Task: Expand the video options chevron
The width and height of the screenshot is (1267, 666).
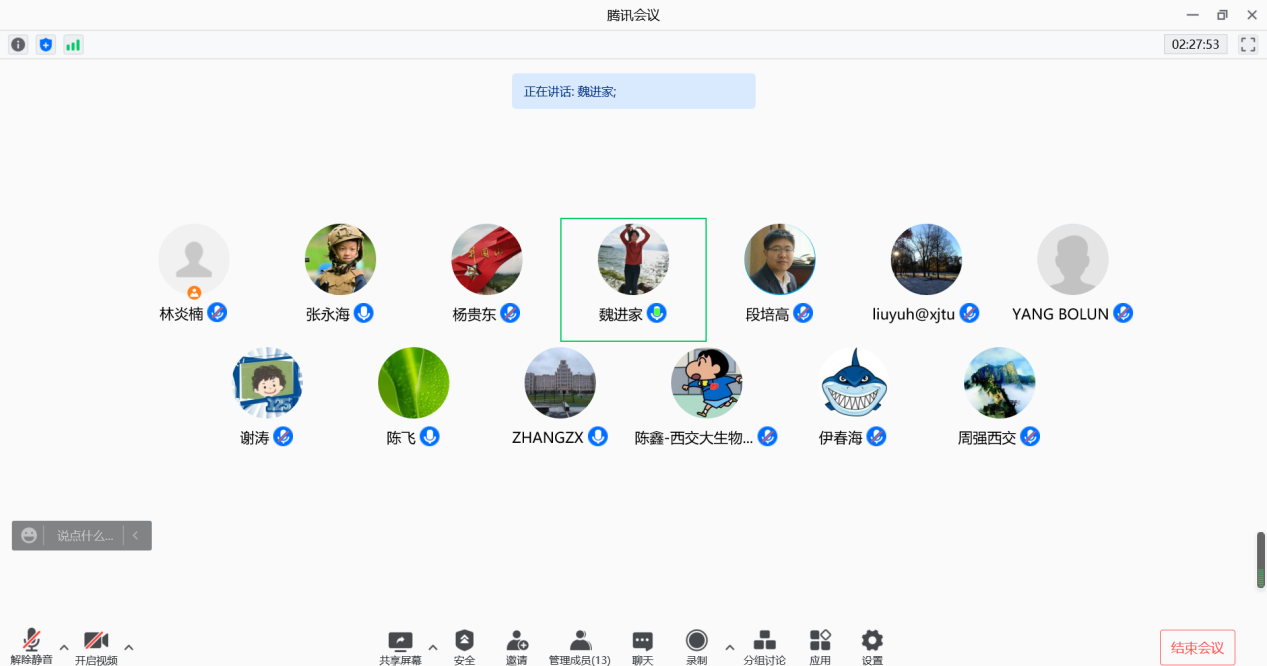Action: point(127,647)
